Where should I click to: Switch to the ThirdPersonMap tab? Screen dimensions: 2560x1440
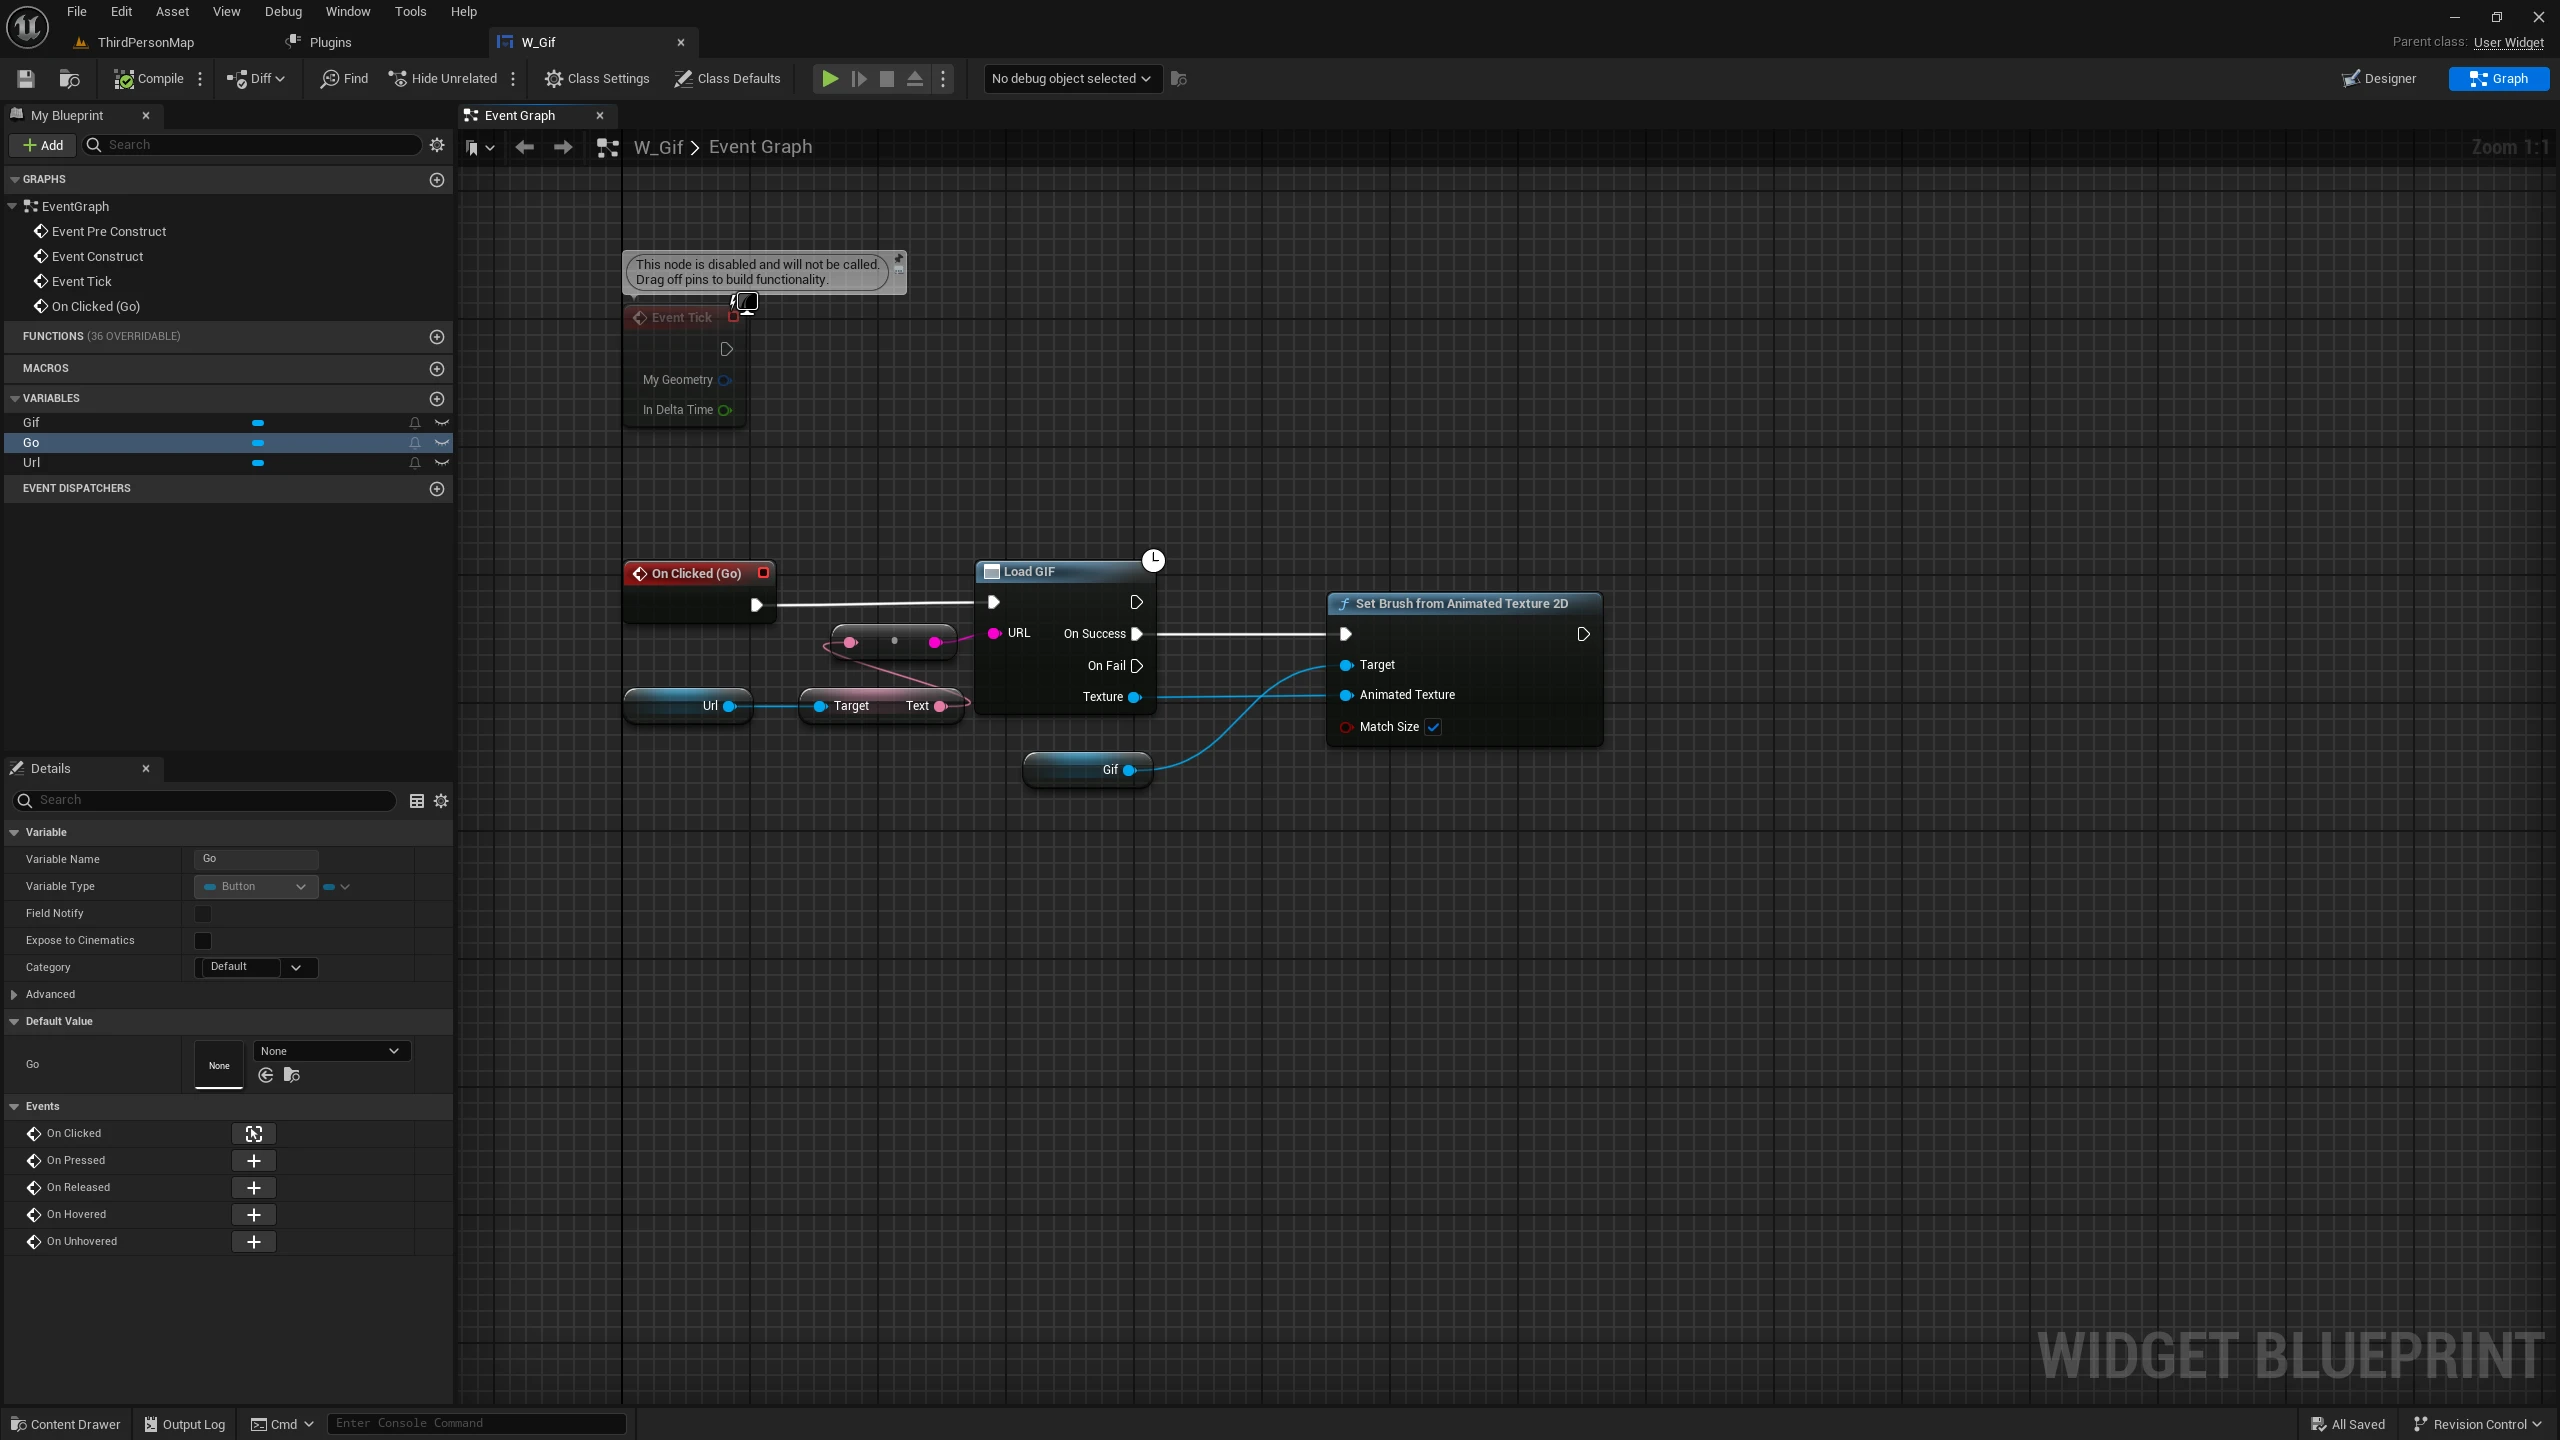click(x=146, y=42)
